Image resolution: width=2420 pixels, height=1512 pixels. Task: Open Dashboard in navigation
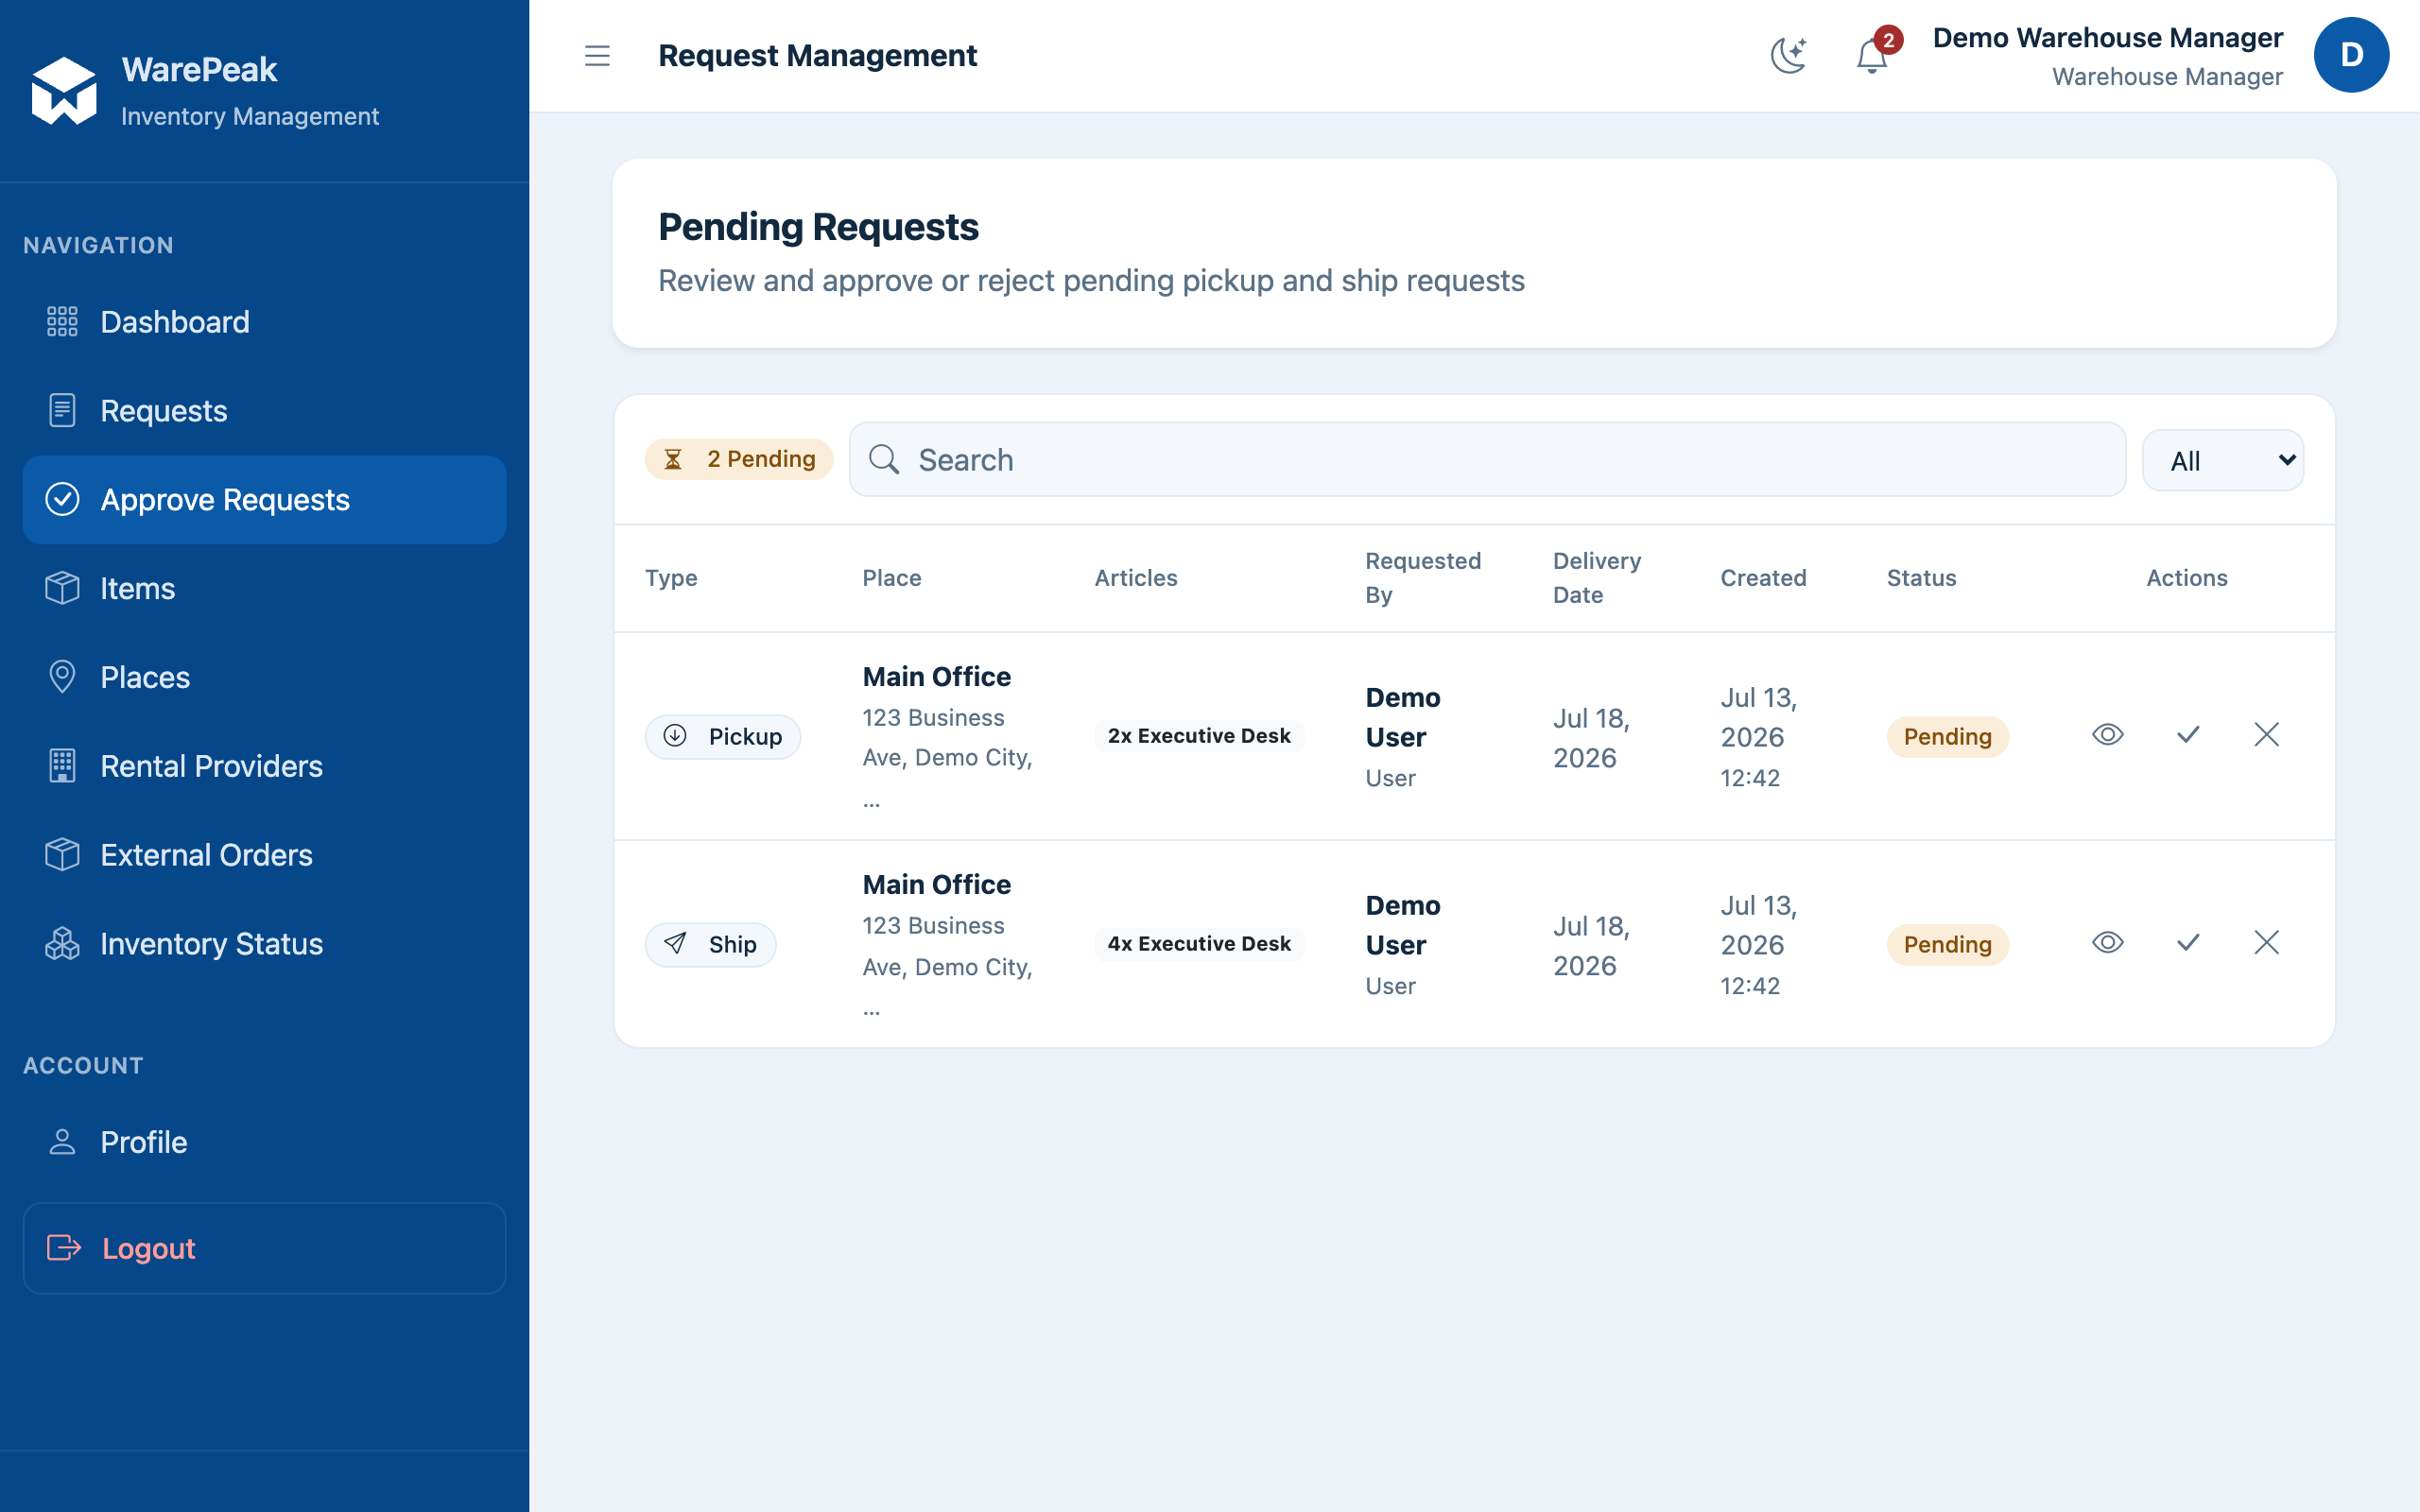(x=264, y=322)
